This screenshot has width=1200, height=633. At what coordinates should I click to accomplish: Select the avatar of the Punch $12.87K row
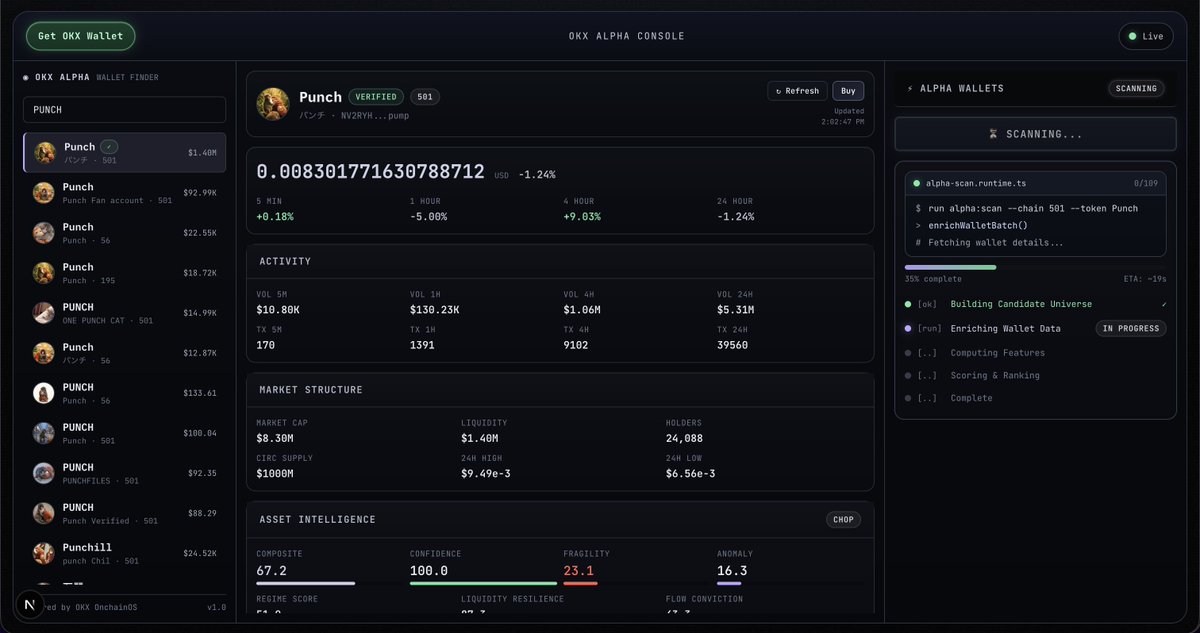point(43,353)
